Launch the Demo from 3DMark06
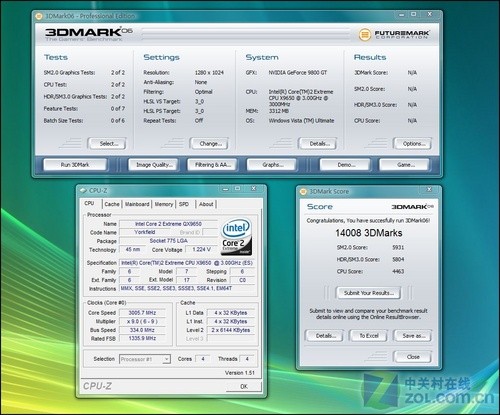Image resolution: width=500 pixels, height=415 pixels. (345, 165)
